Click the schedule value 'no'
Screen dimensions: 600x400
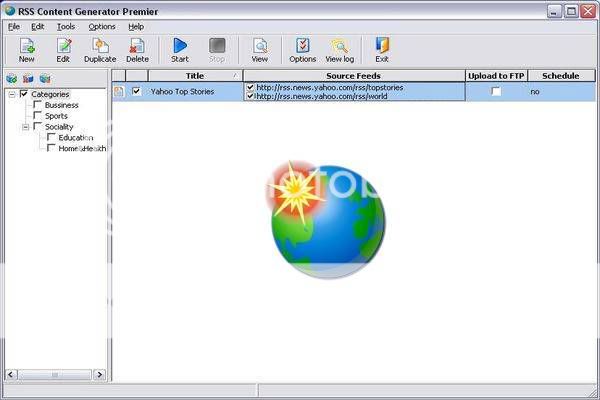(535, 92)
